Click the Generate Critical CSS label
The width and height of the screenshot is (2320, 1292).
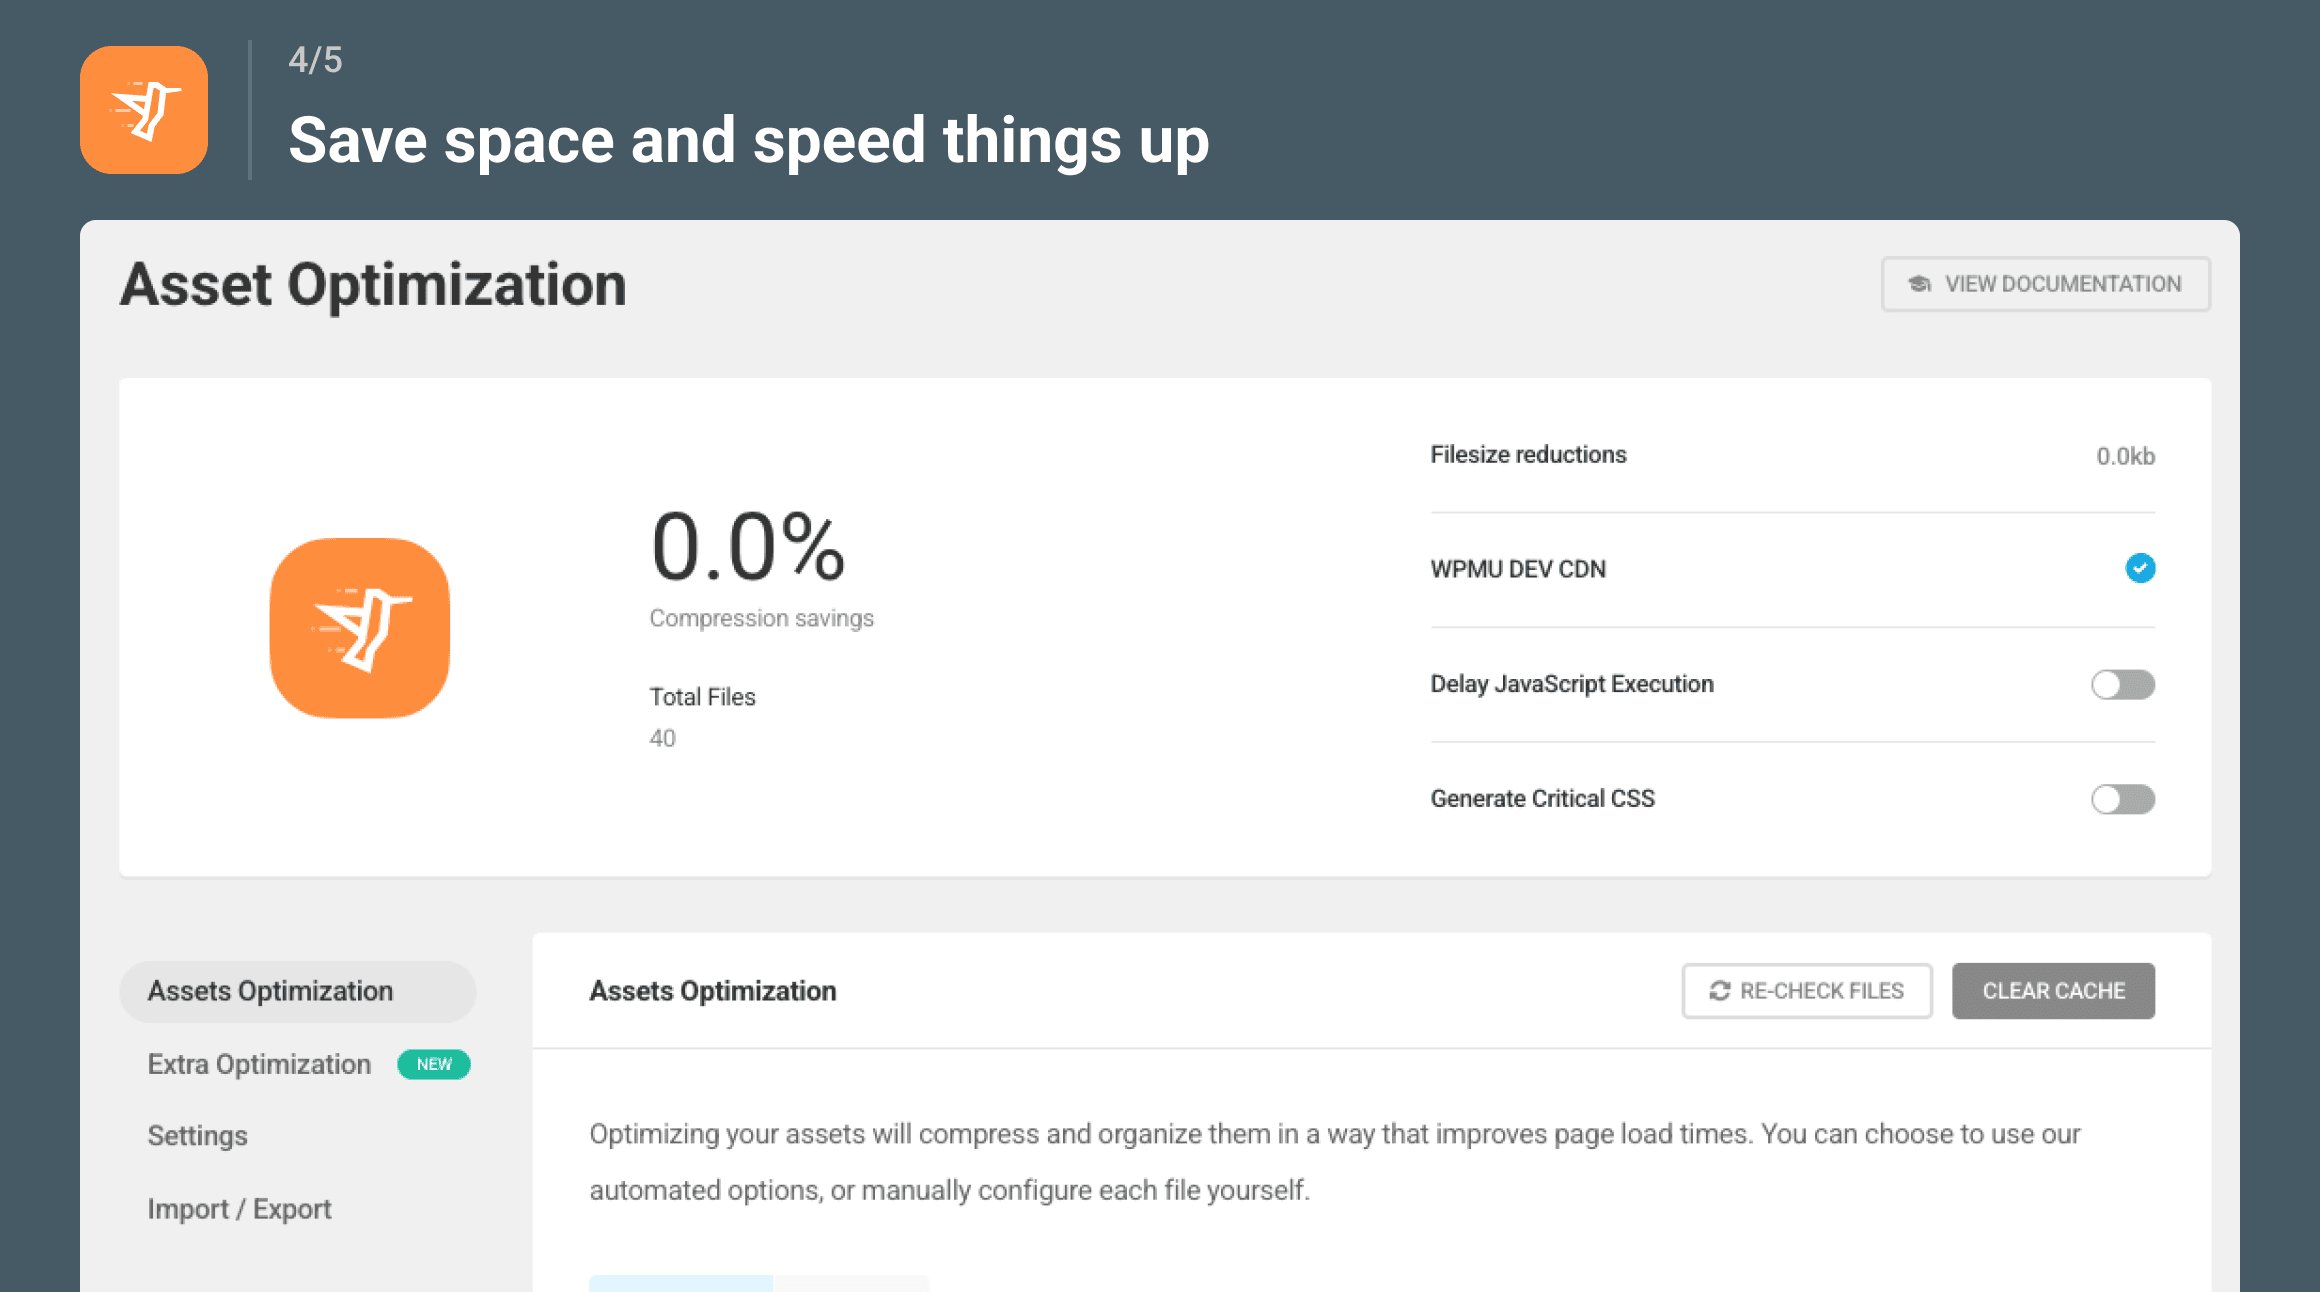pyautogui.click(x=1543, y=799)
